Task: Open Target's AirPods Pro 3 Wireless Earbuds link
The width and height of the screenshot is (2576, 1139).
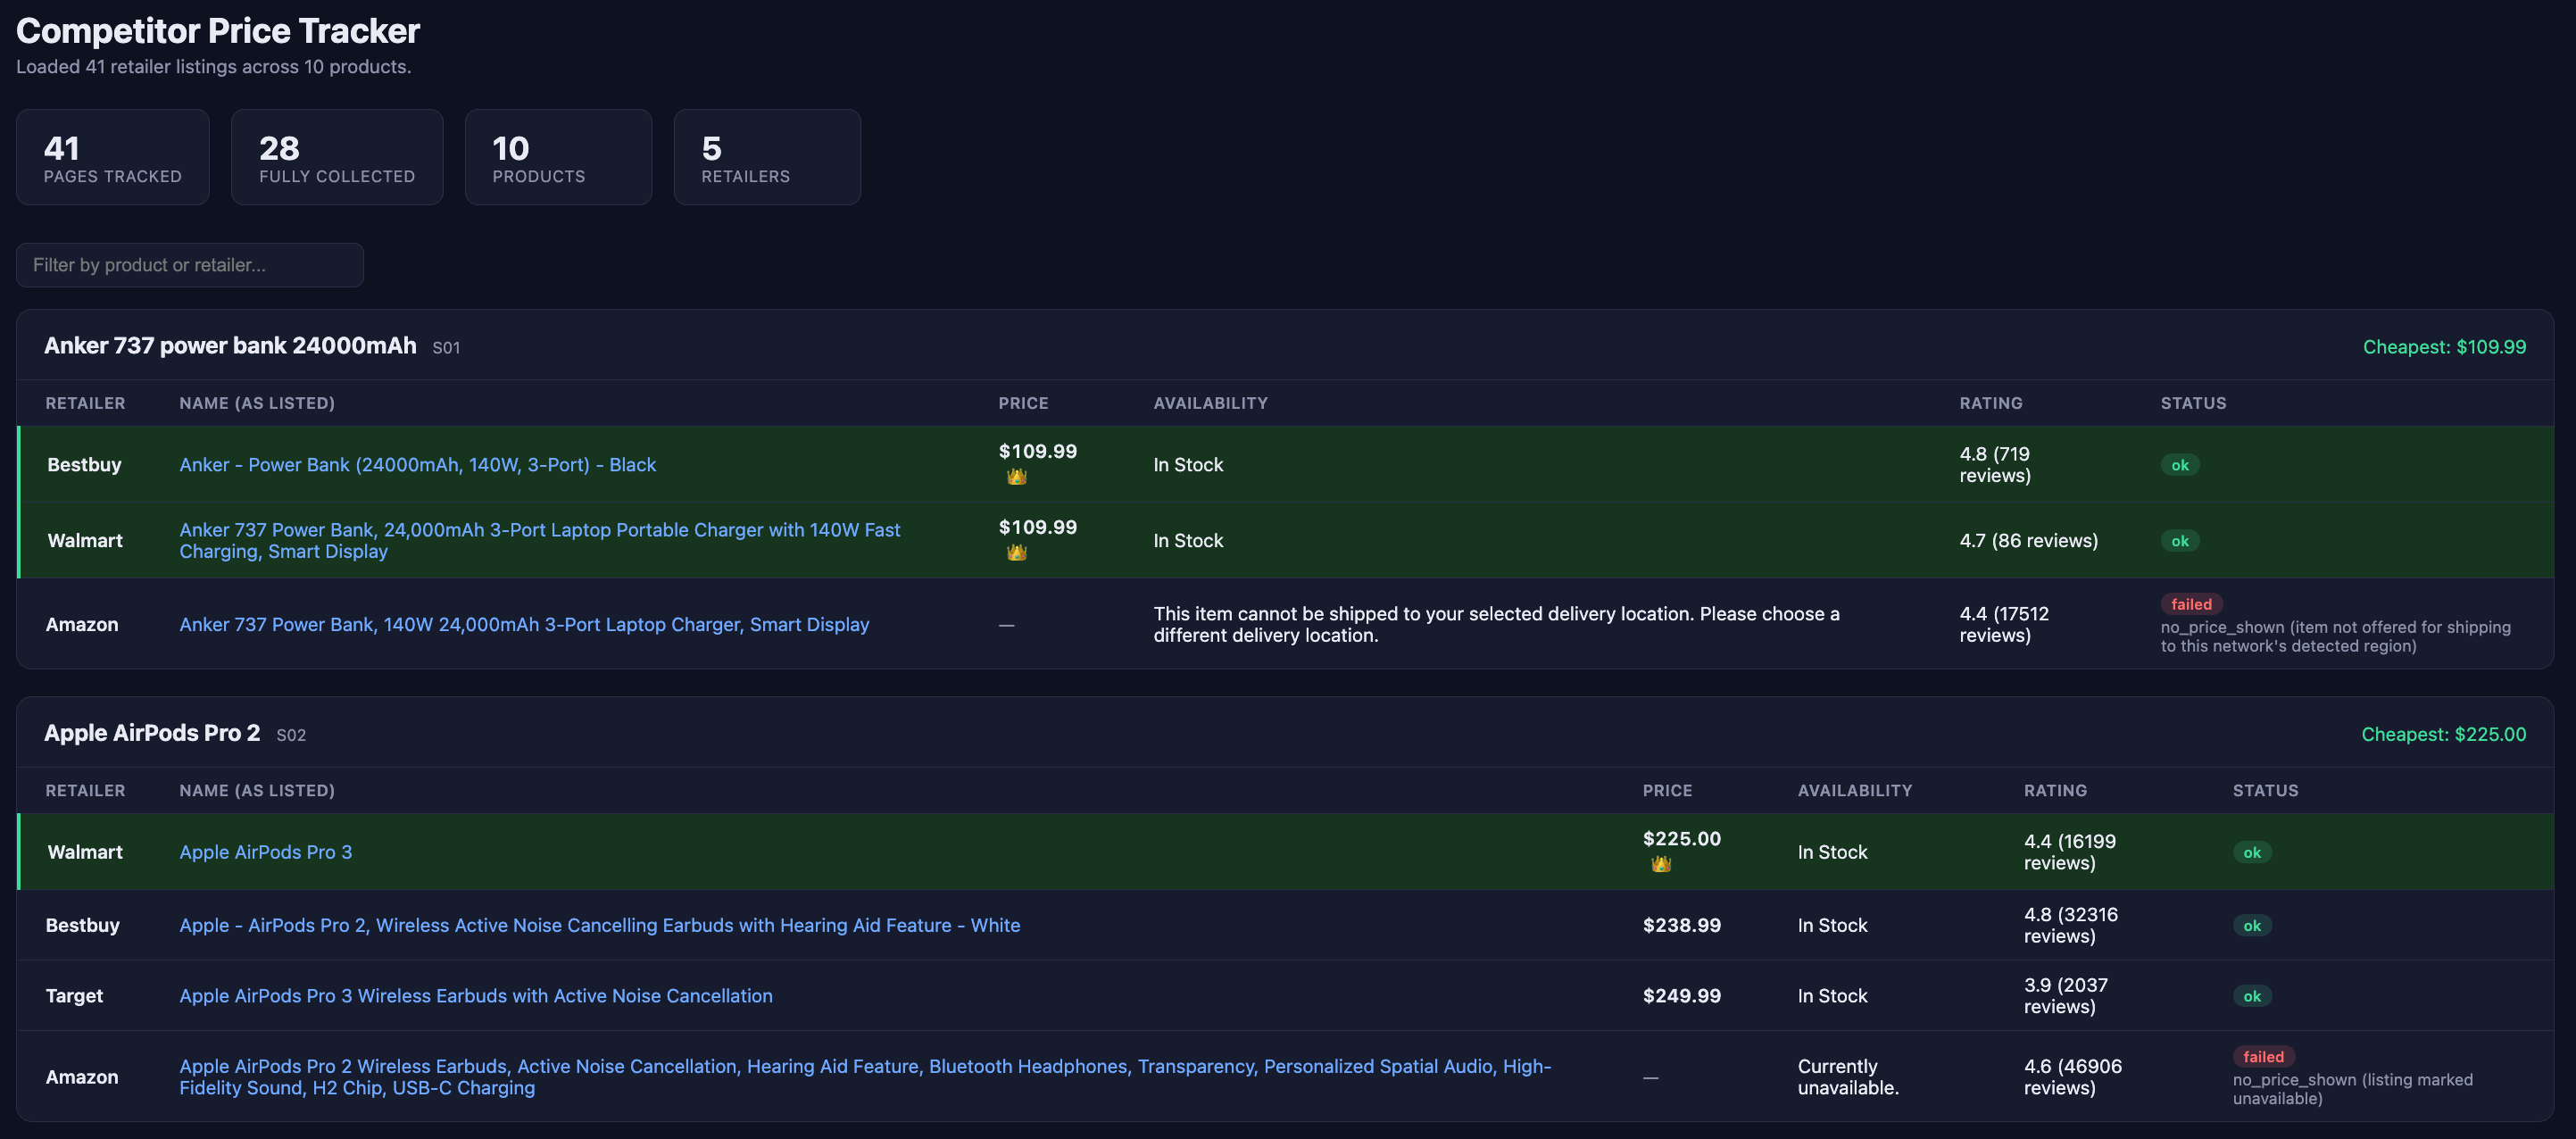Action: [x=476, y=996]
